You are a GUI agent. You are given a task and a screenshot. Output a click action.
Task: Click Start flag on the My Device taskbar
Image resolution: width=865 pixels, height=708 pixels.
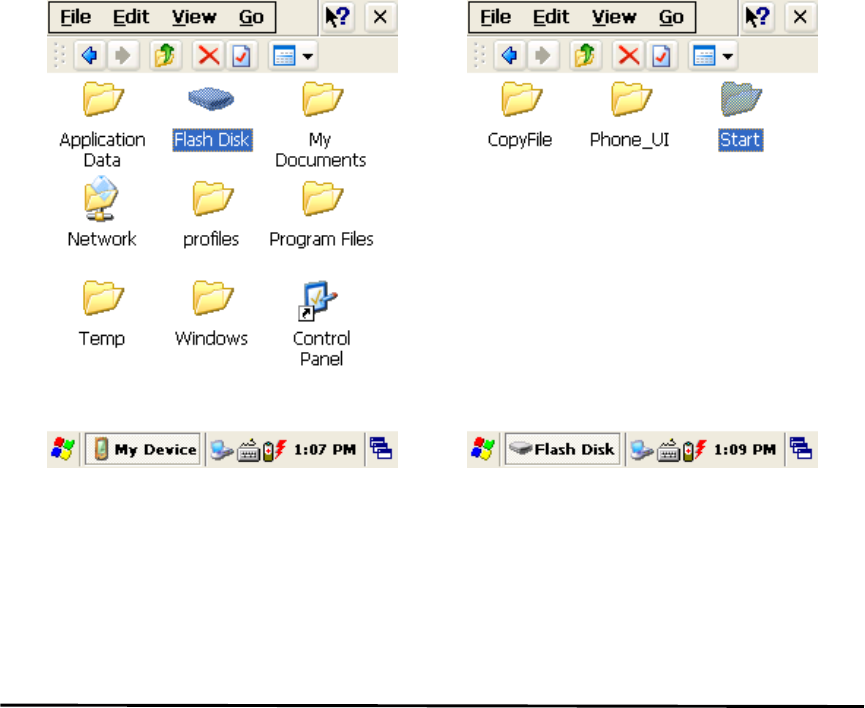click(63, 449)
